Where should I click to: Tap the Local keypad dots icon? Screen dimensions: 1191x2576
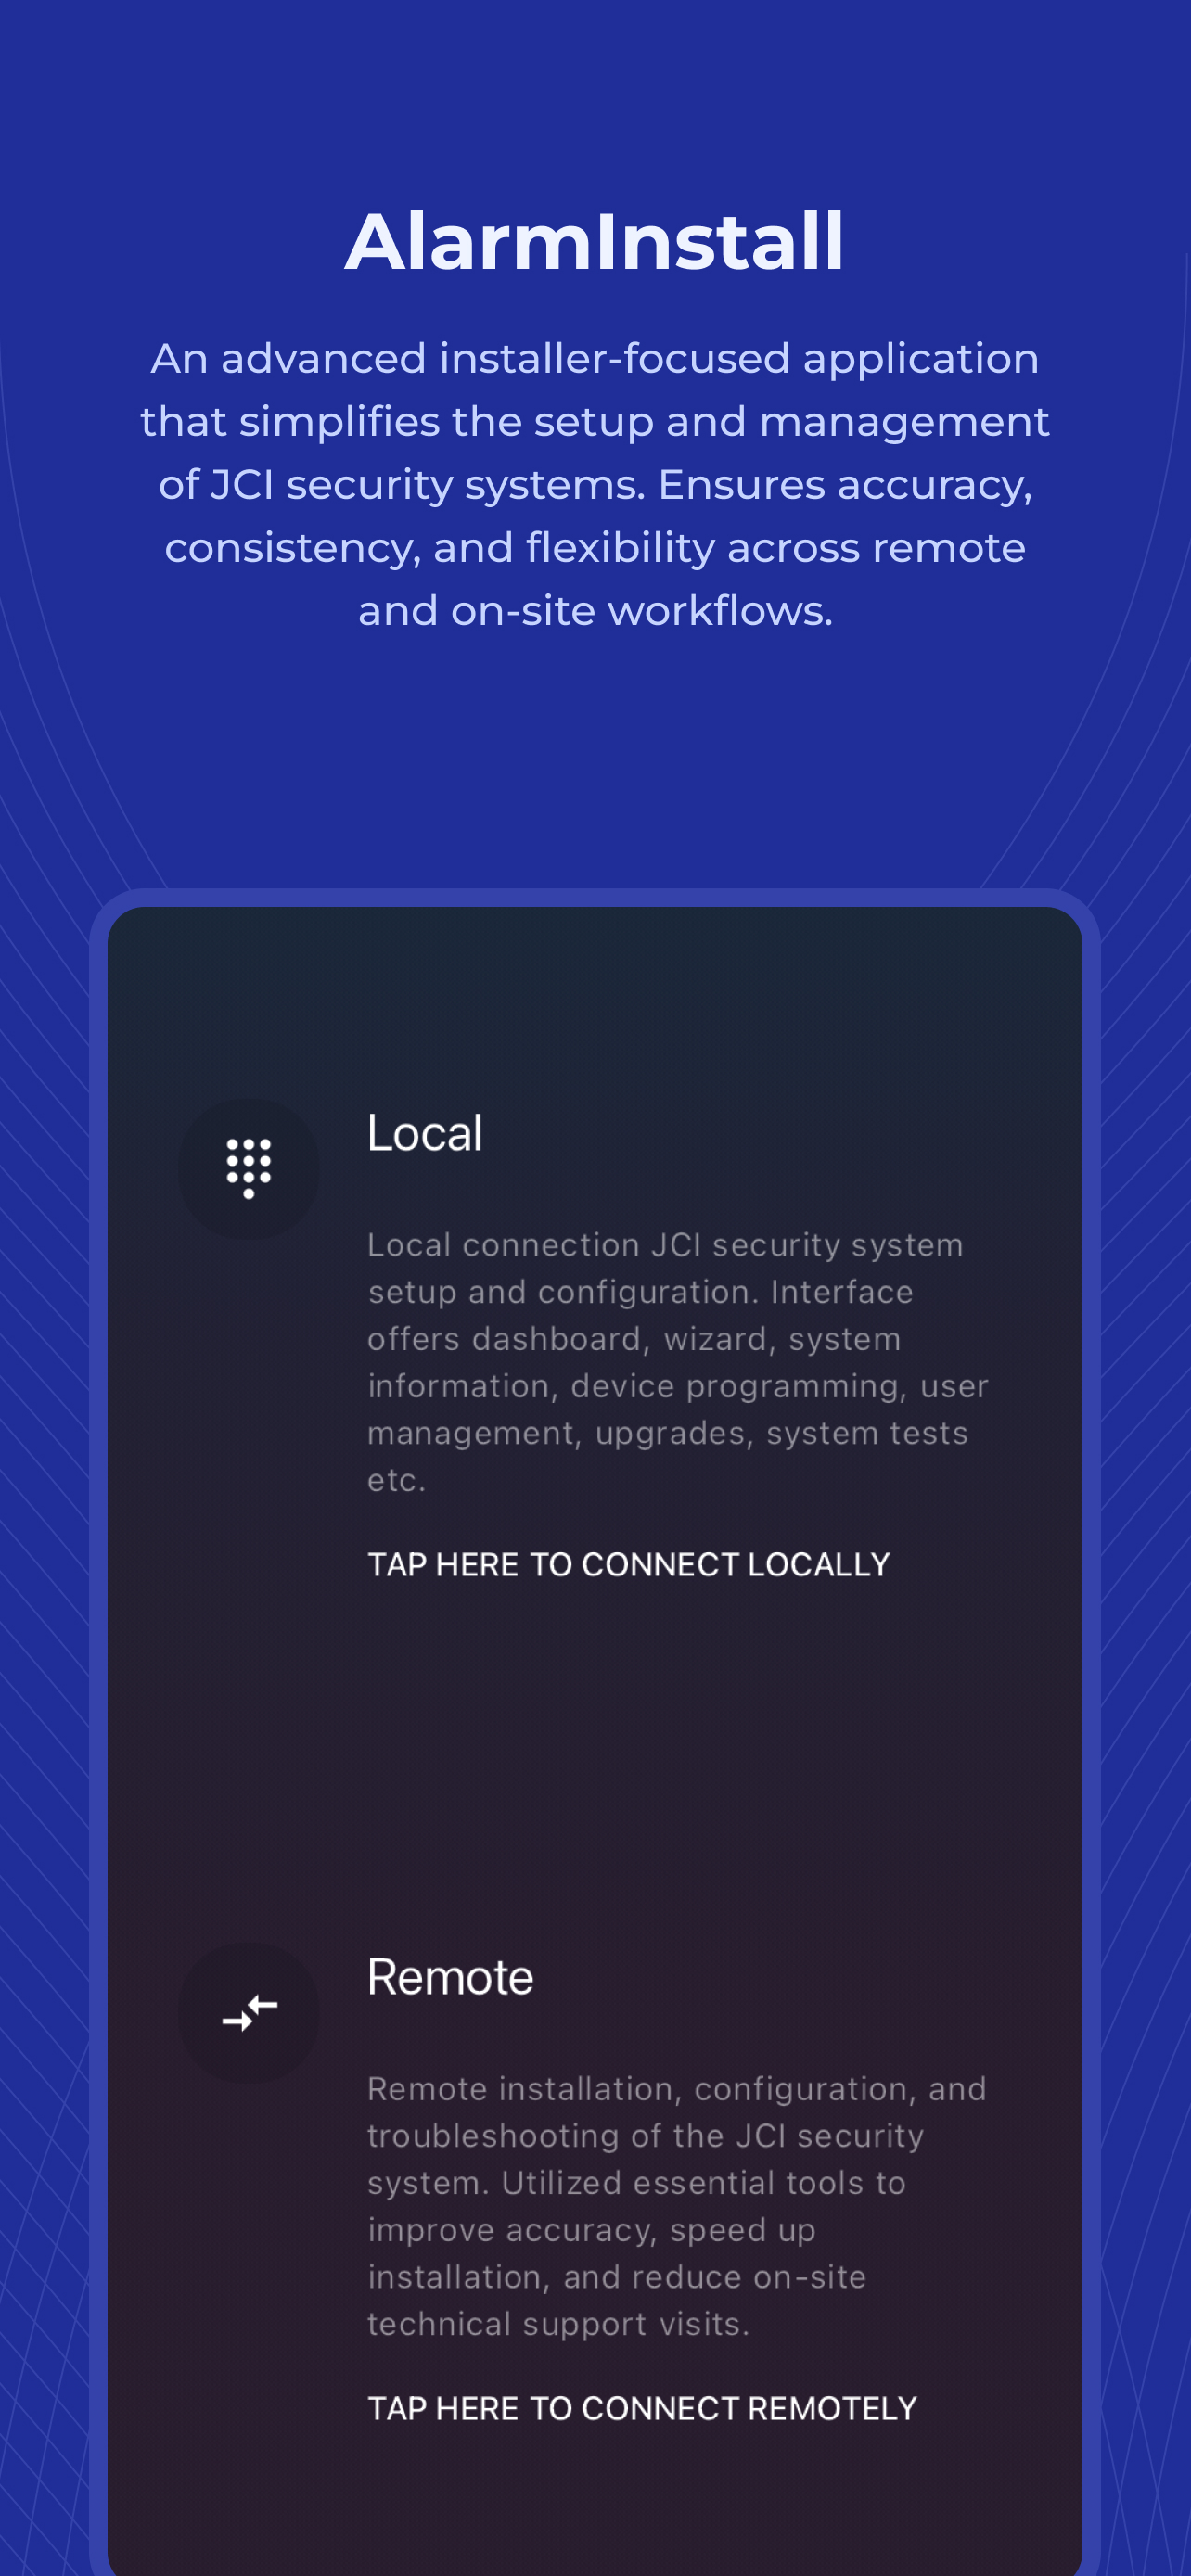click(x=248, y=1168)
